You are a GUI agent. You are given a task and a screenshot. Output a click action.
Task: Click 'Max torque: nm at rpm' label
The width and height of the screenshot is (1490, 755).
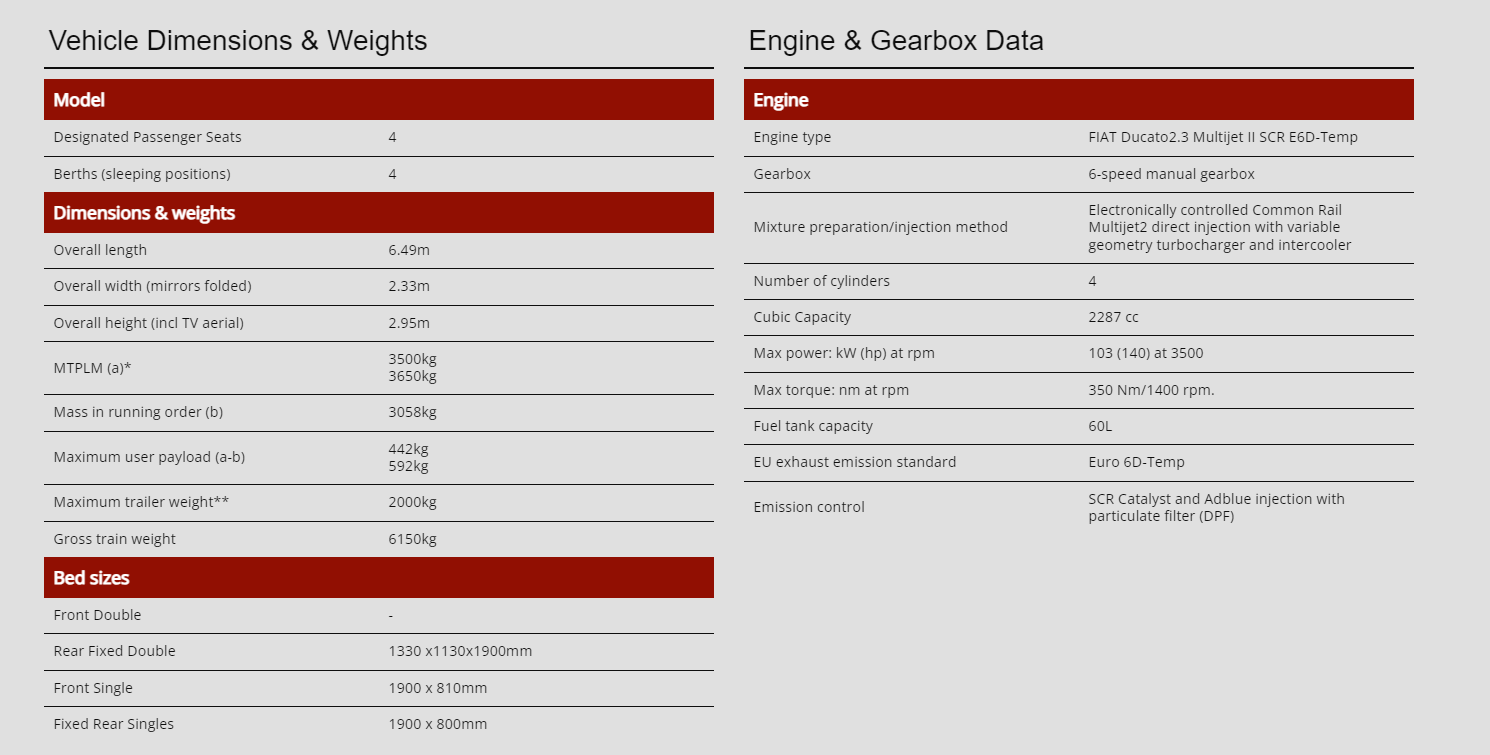831,390
